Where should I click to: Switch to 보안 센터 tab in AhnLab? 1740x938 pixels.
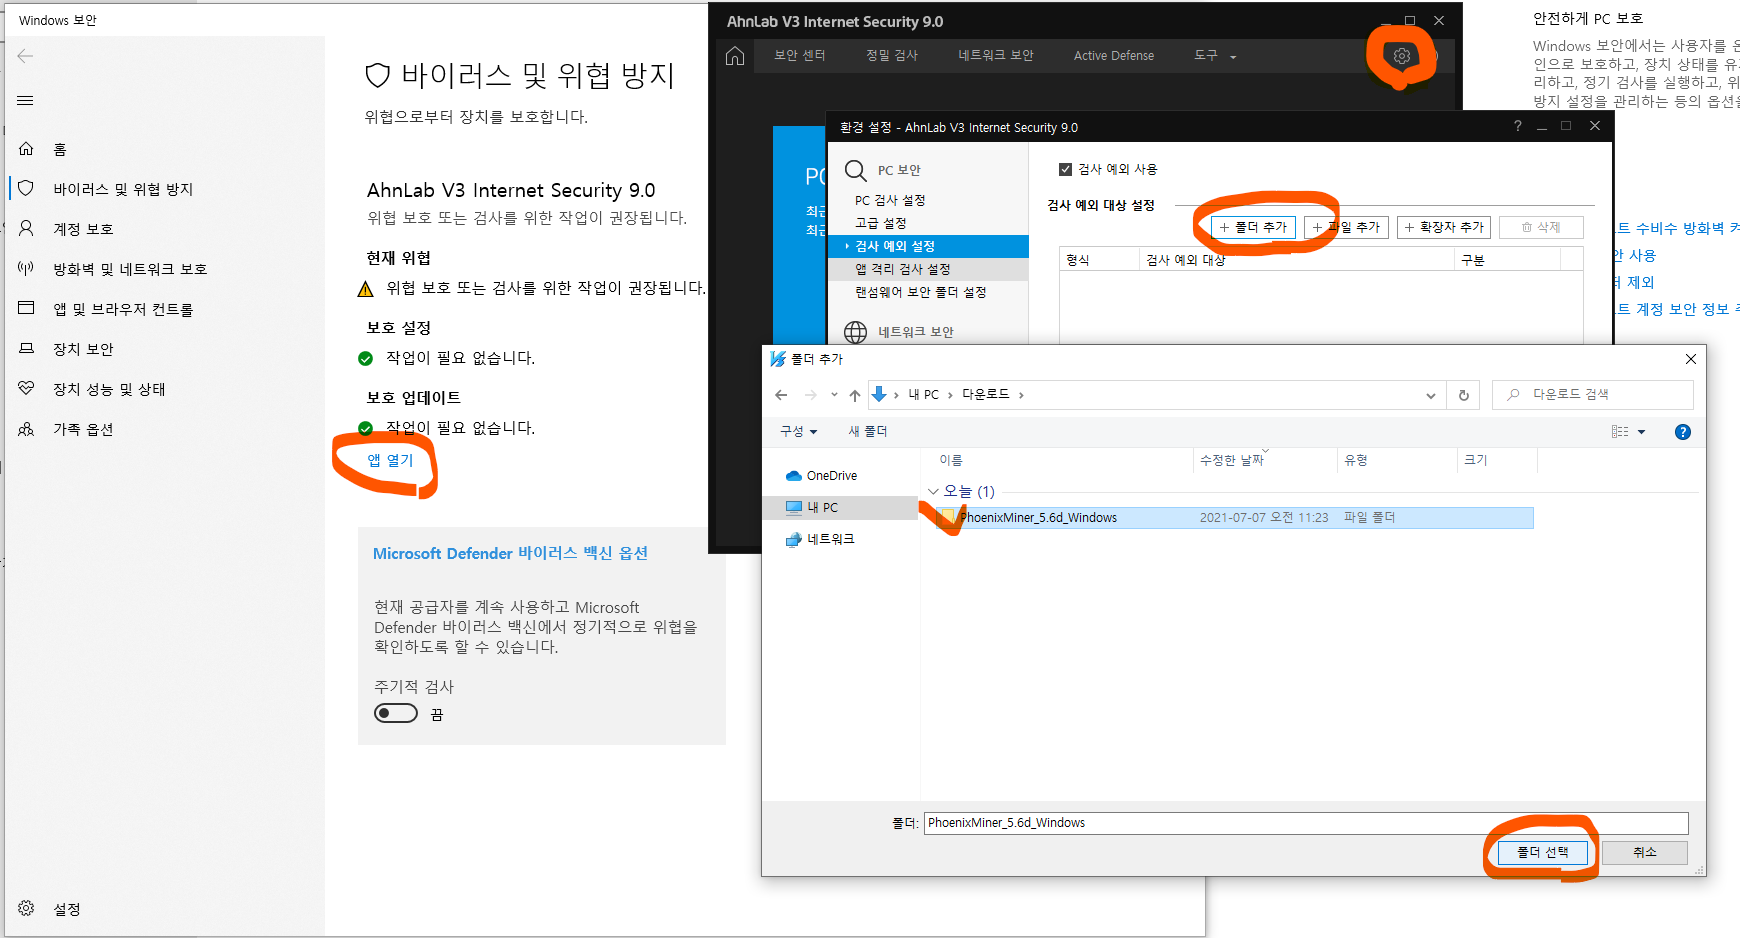(x=799, y=56)
